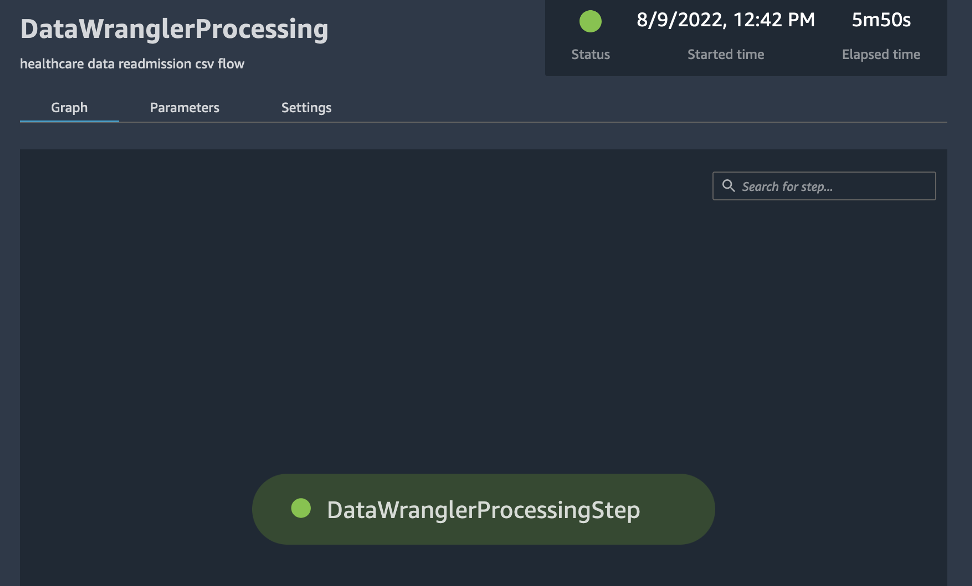Click the green status dot on DataWranglerProcessingStep node
The height and width of the screenshot is (586, 972).
(x=301, y=509)
